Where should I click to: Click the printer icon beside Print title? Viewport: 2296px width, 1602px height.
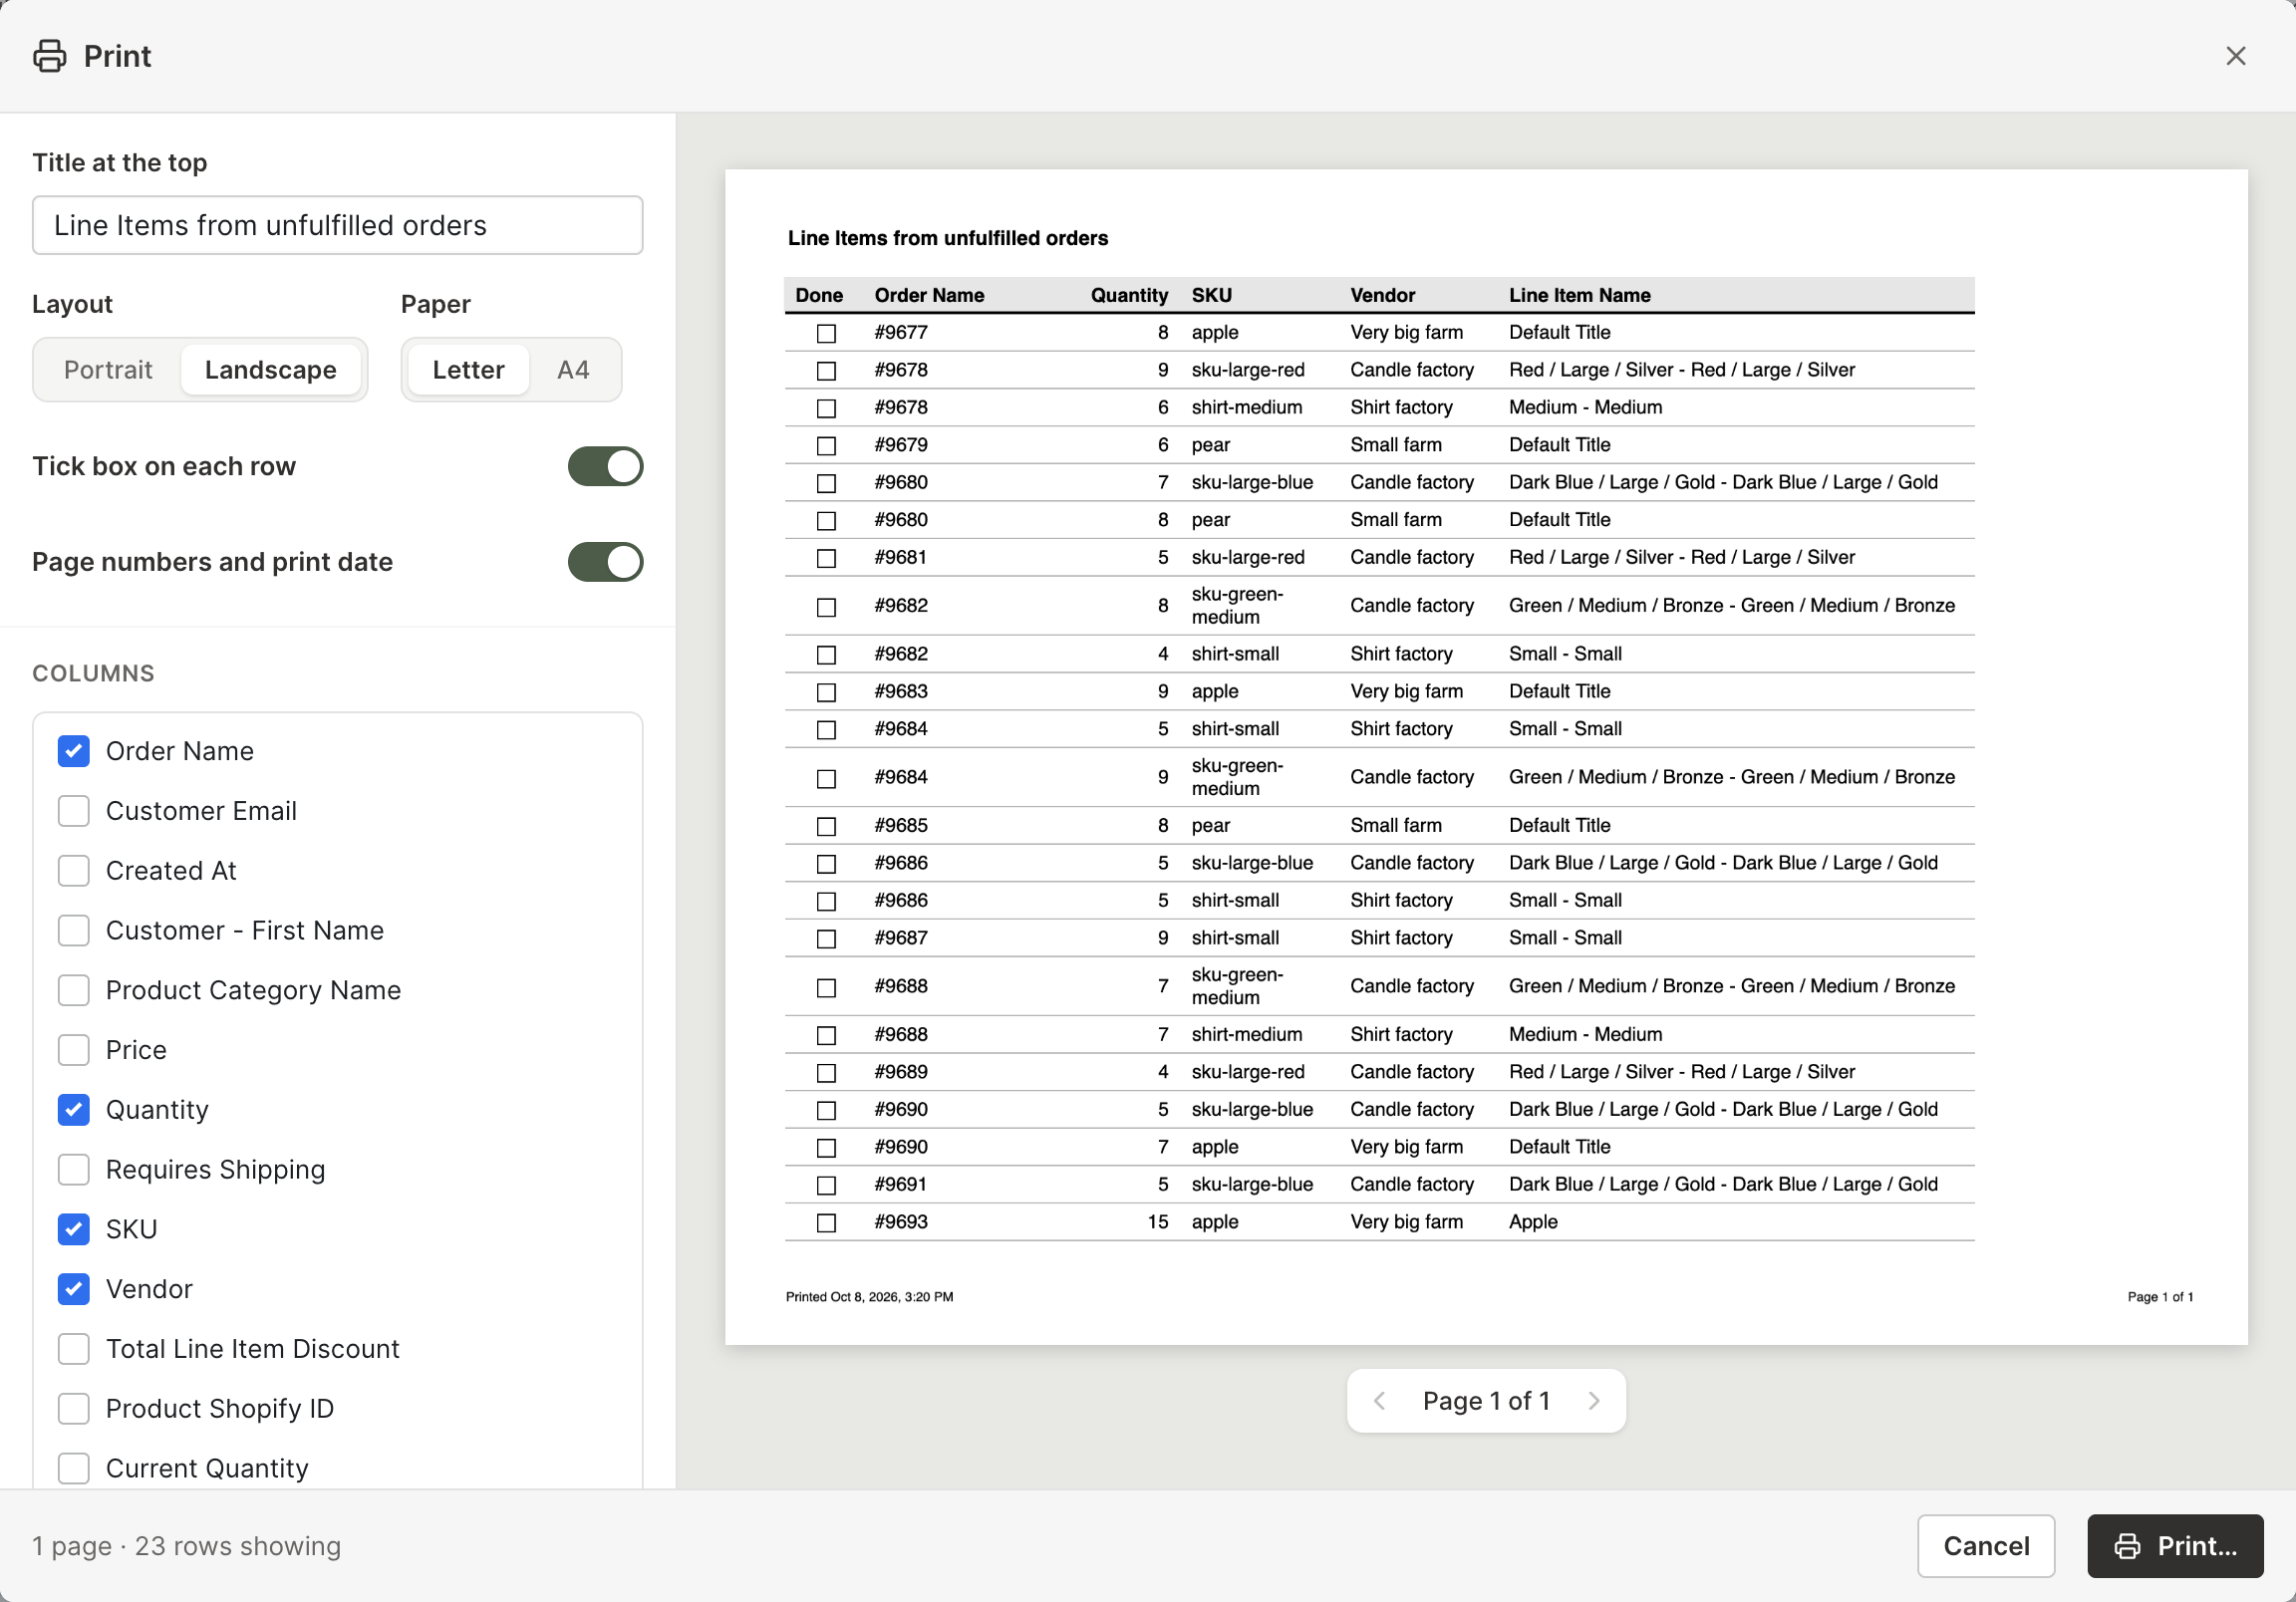point(50,56)
